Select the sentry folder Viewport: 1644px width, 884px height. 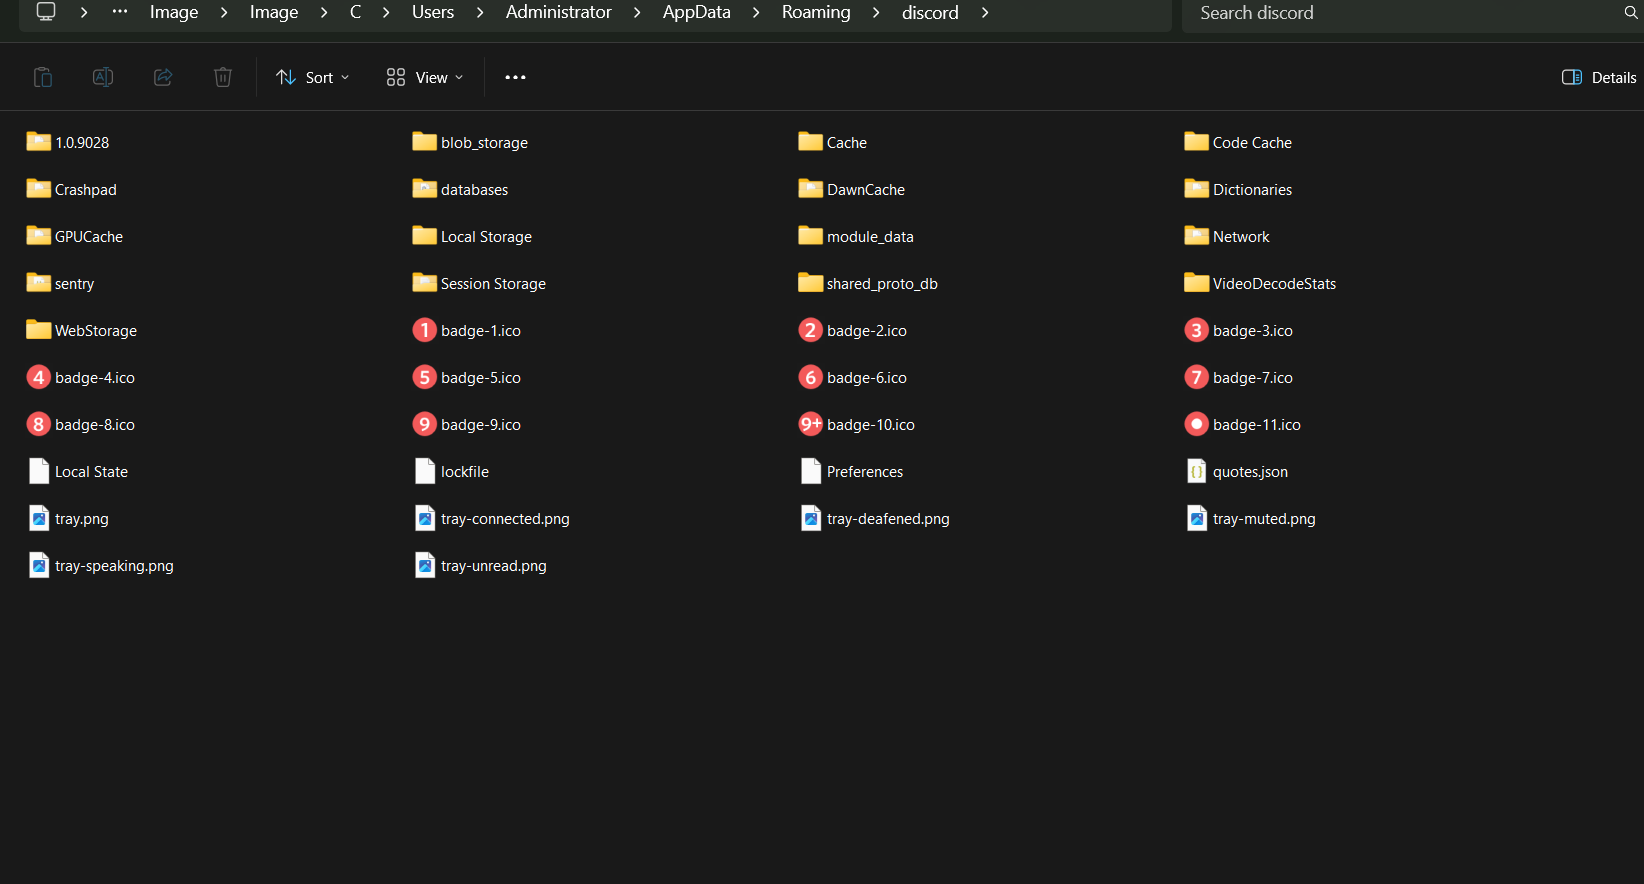point(60,283)
